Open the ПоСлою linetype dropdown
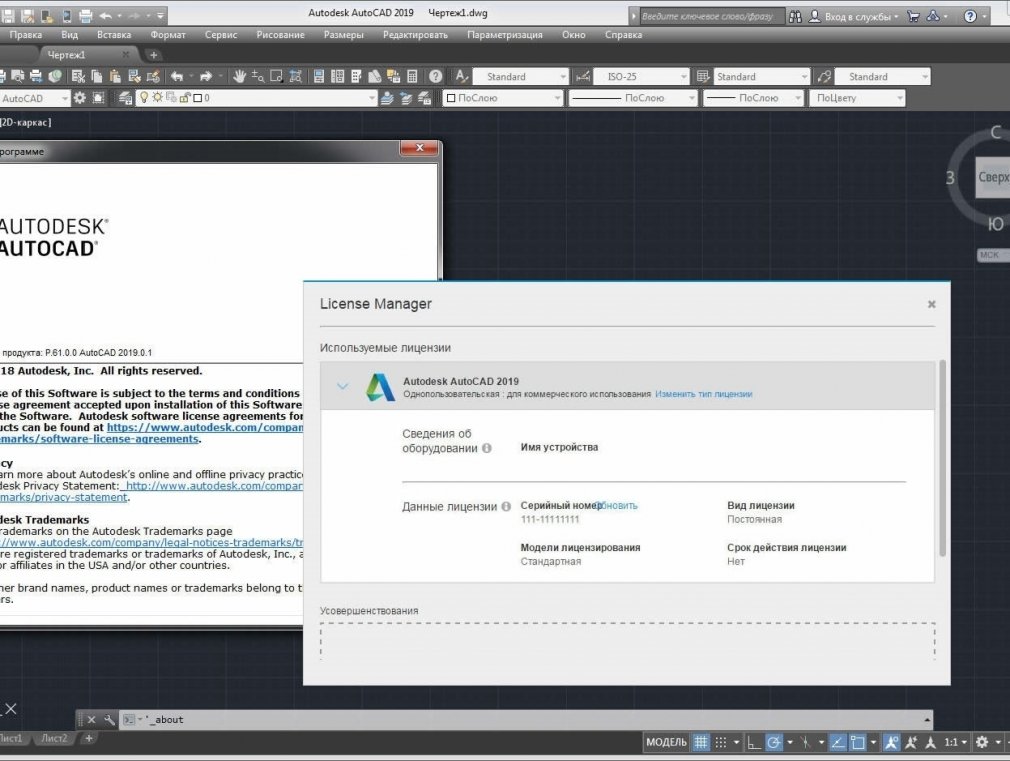The image size is (1010, 761). pos(633,98)
